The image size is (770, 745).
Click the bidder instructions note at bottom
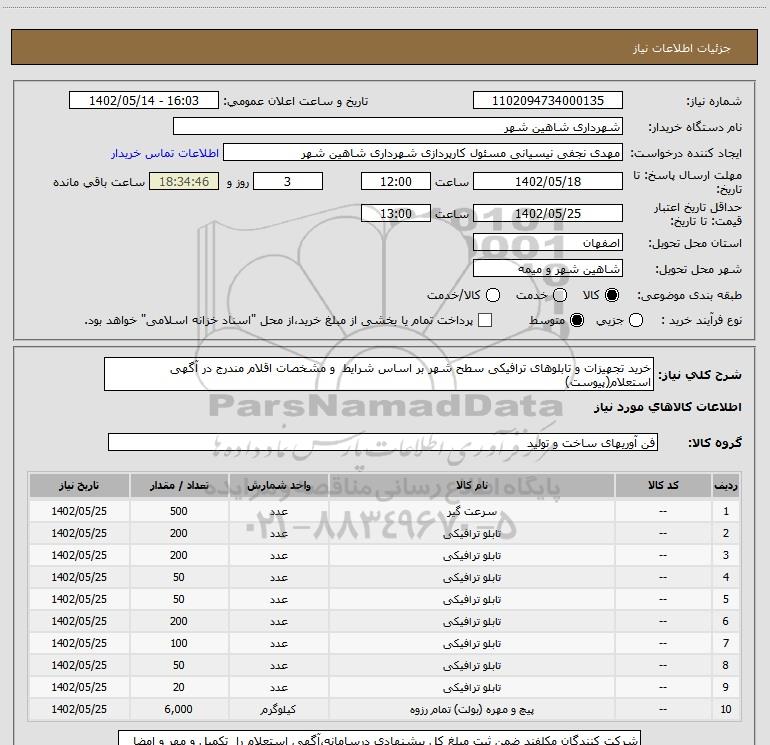(379, 738)
